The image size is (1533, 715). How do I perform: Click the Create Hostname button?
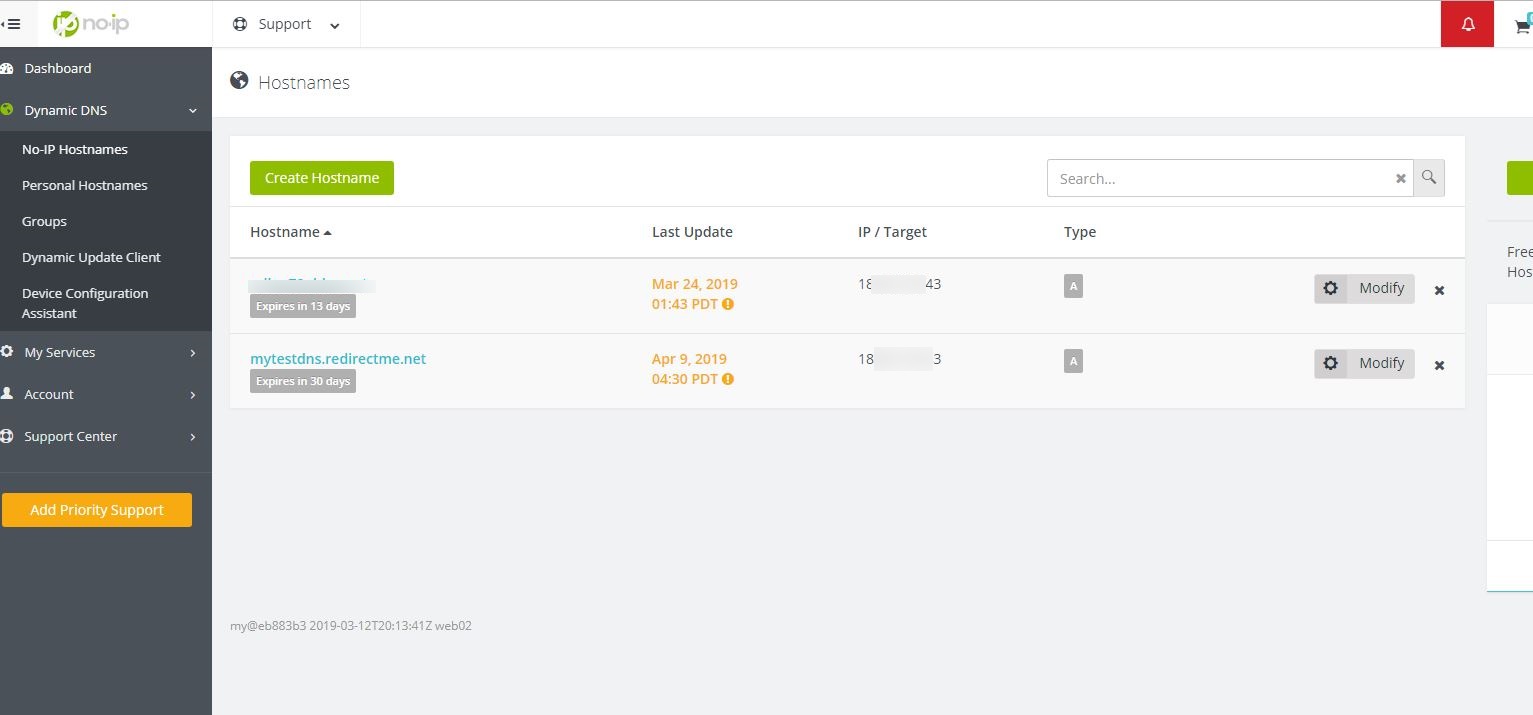pos(321,177)
